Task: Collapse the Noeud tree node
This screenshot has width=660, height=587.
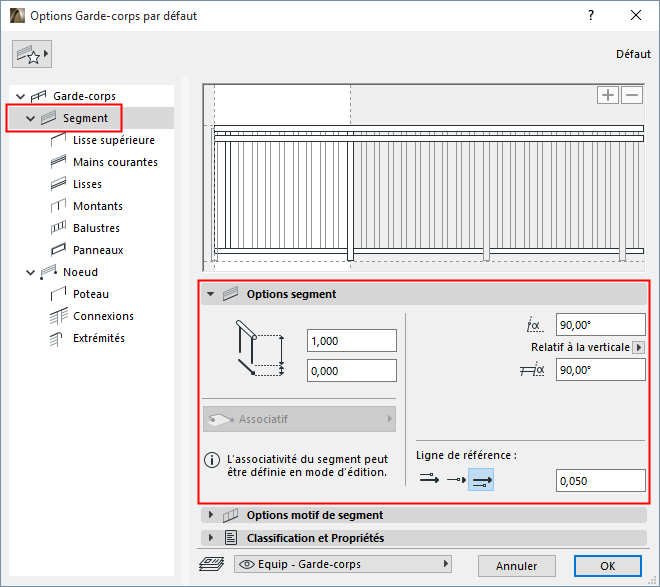Action: [x=30, y=273]
